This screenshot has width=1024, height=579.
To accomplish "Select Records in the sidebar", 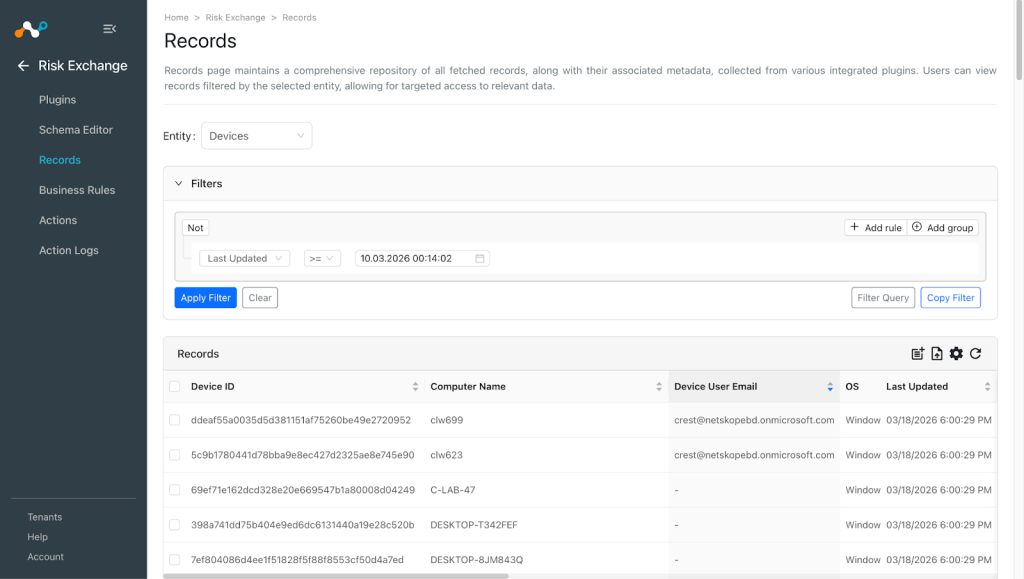I will (59, 160).
